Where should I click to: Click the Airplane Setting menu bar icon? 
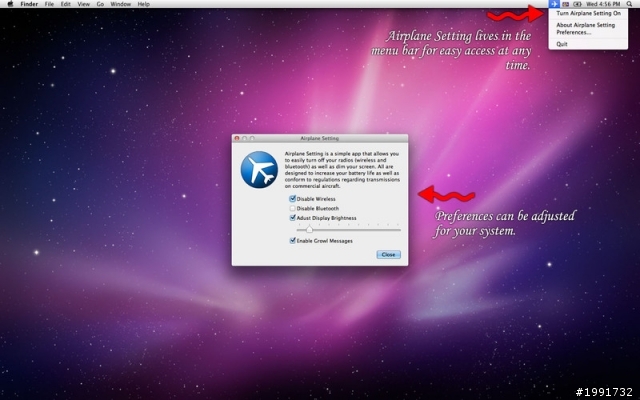pos(554,4)
